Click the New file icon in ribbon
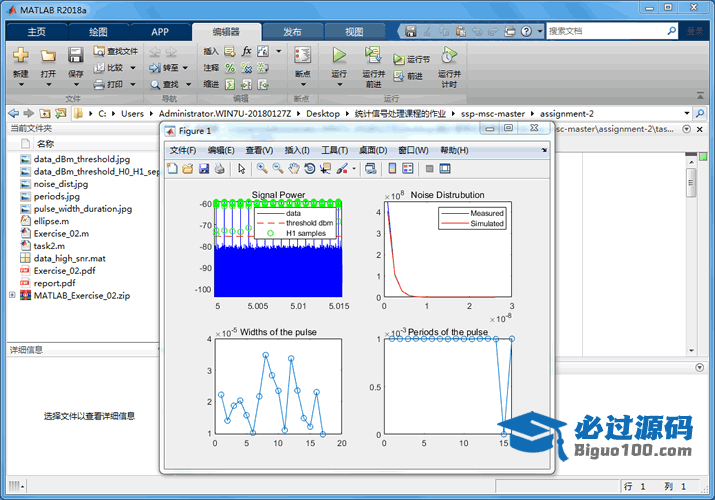Image resolution: width=715 pixels, height=500 pixels. [21, 56]
